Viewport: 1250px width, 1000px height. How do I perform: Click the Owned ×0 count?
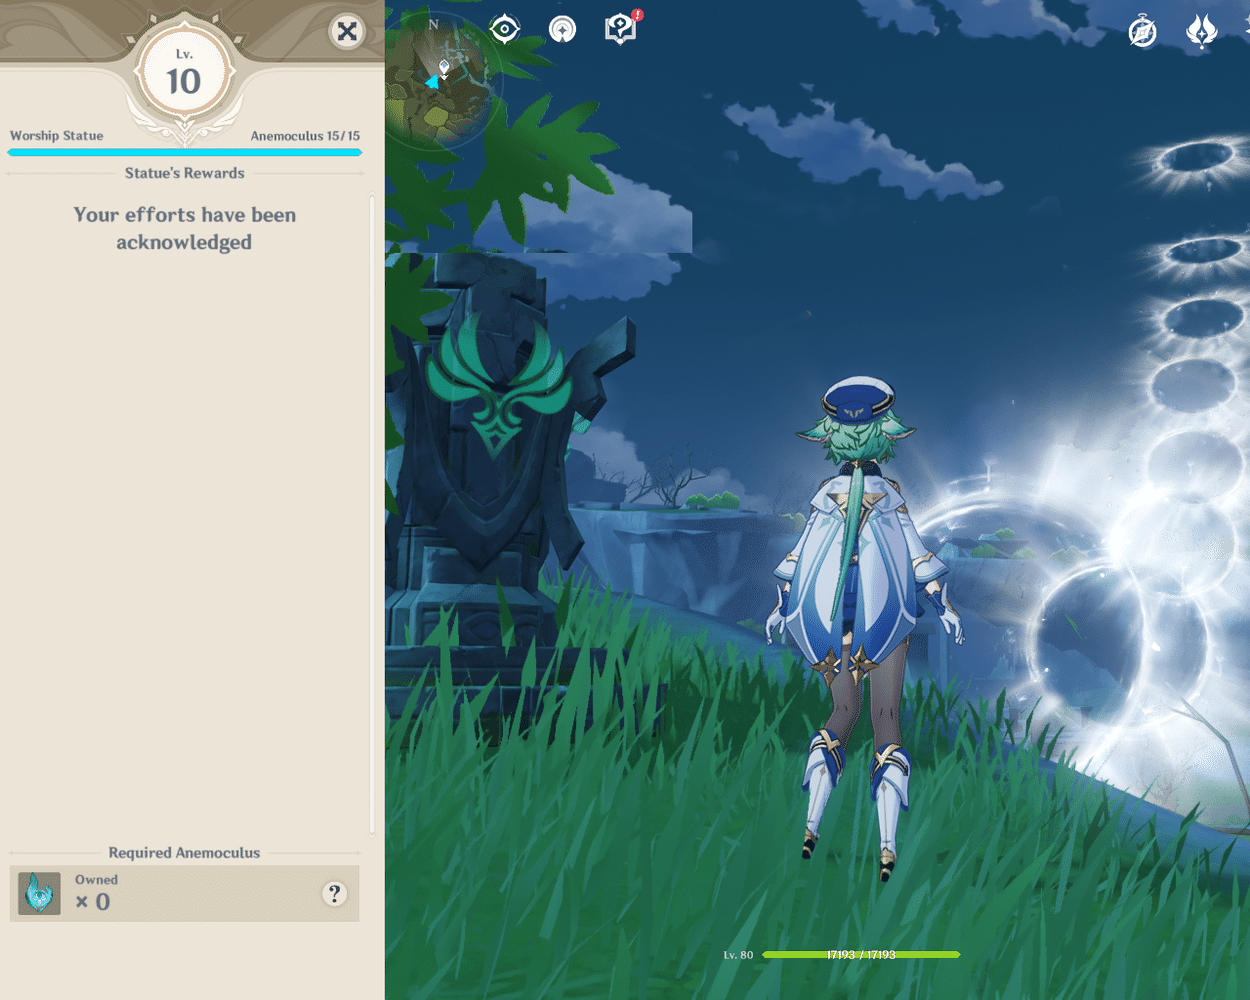coord(95,890)
